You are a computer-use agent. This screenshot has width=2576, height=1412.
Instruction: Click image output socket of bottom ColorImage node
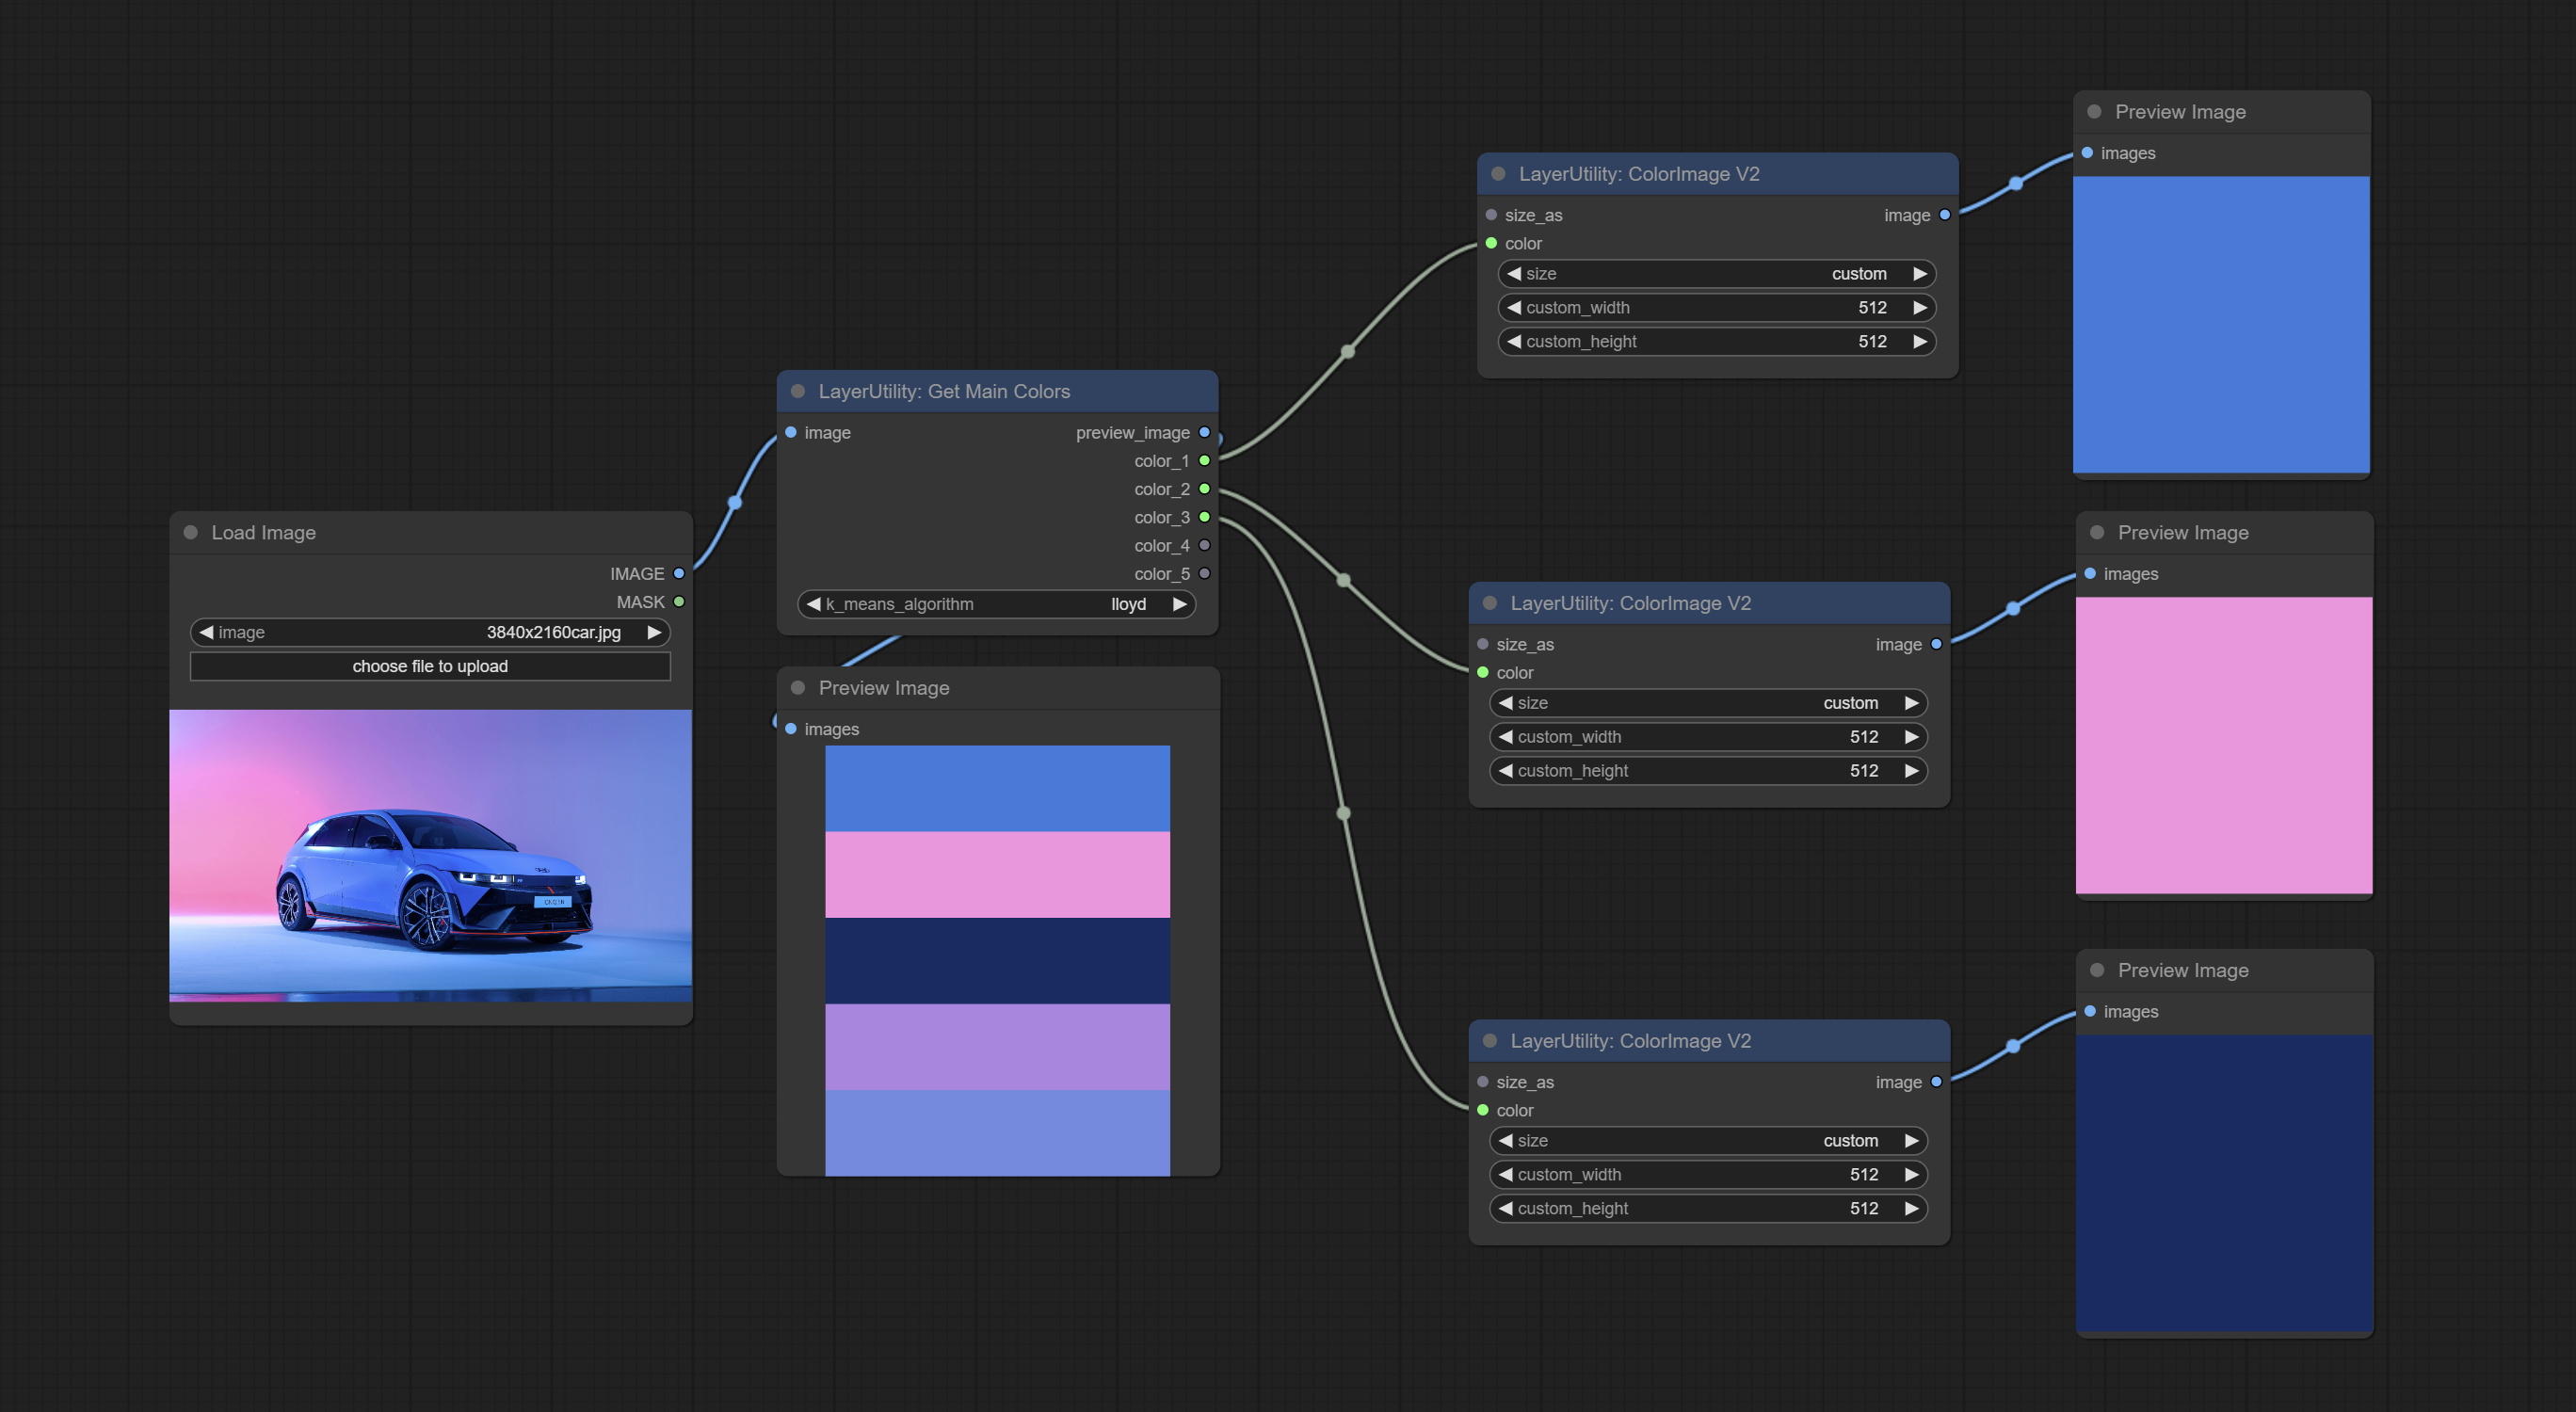(x=1936, y=1082)
